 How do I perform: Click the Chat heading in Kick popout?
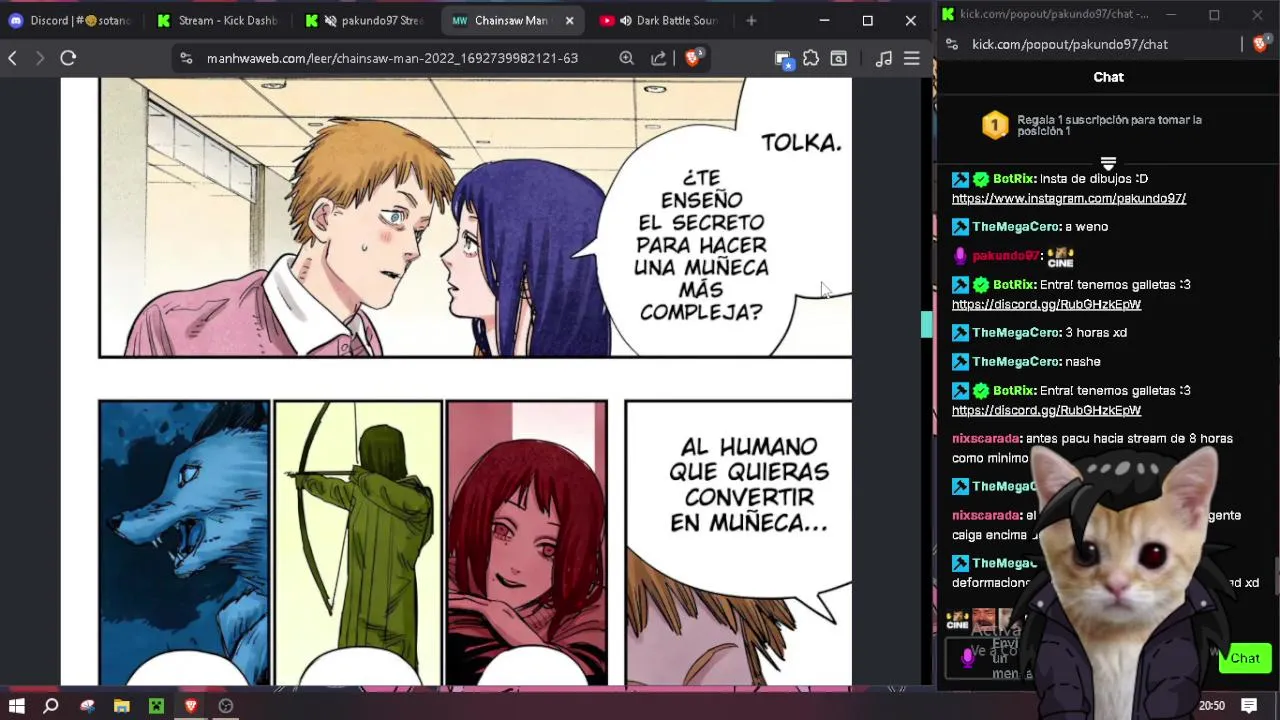point(1108,77)
